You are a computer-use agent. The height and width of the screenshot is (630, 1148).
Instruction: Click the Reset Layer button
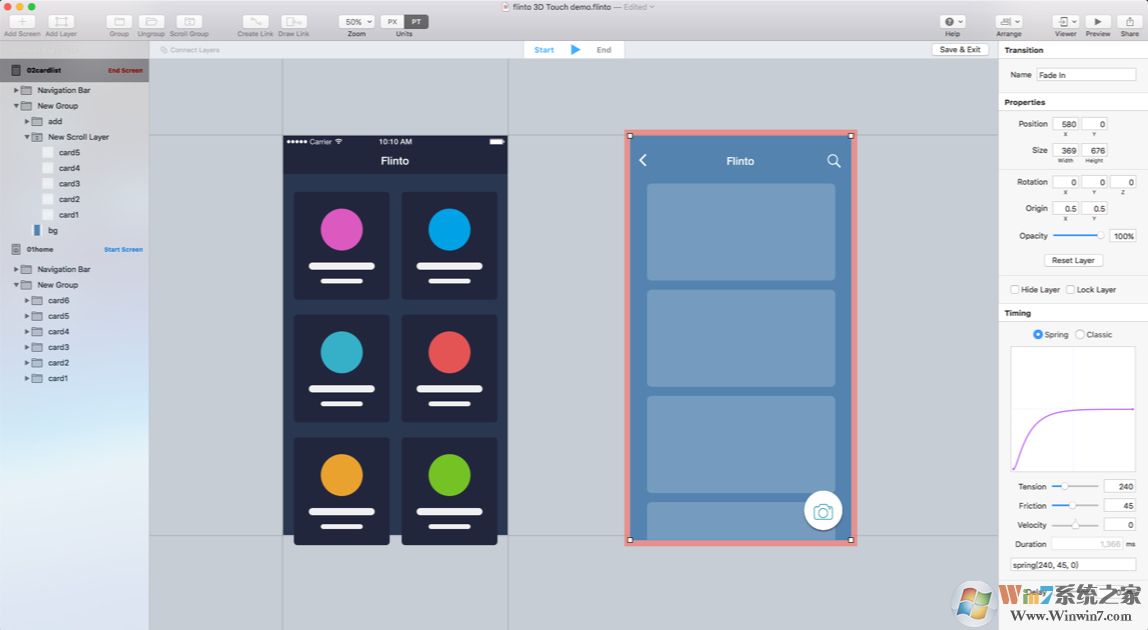(x=1073, y=260)
